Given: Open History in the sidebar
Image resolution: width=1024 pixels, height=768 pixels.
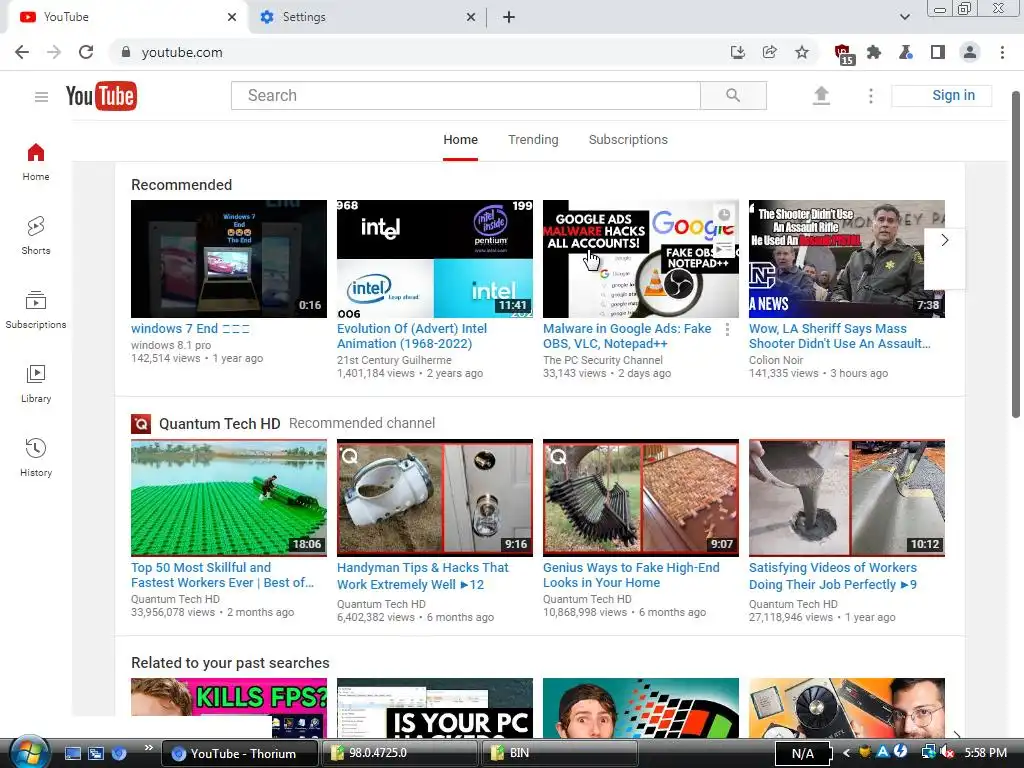Looking at the screenshot, I should pyautogui.click(x=36, y=458).
